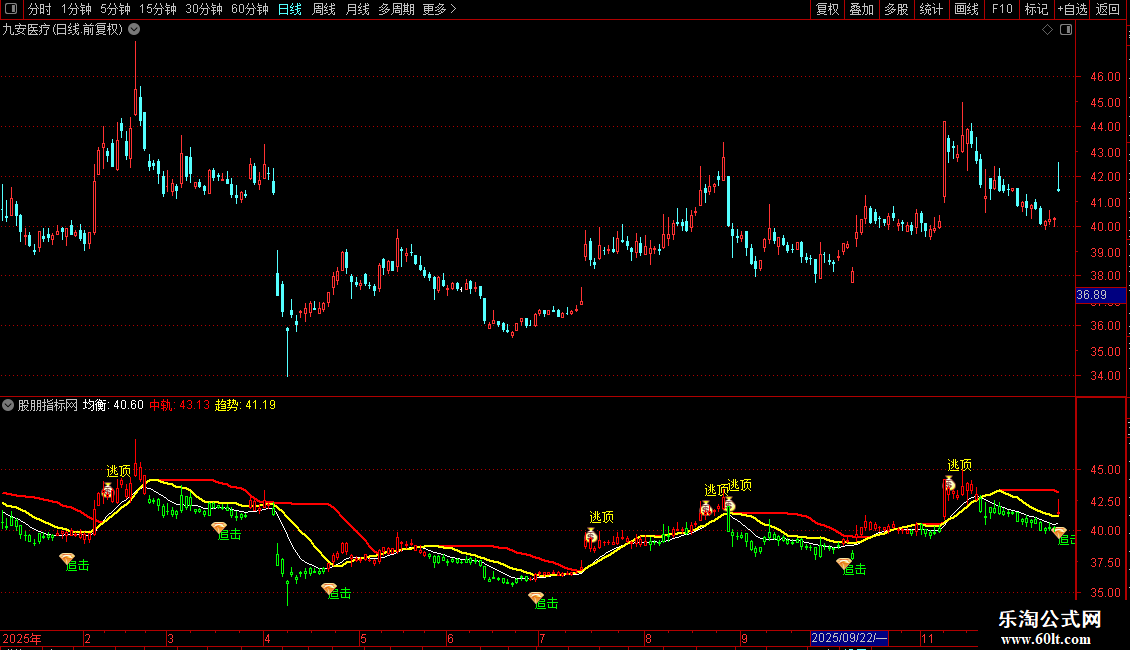Click the 46.00 price axis label

click(x=1105, y=76)
